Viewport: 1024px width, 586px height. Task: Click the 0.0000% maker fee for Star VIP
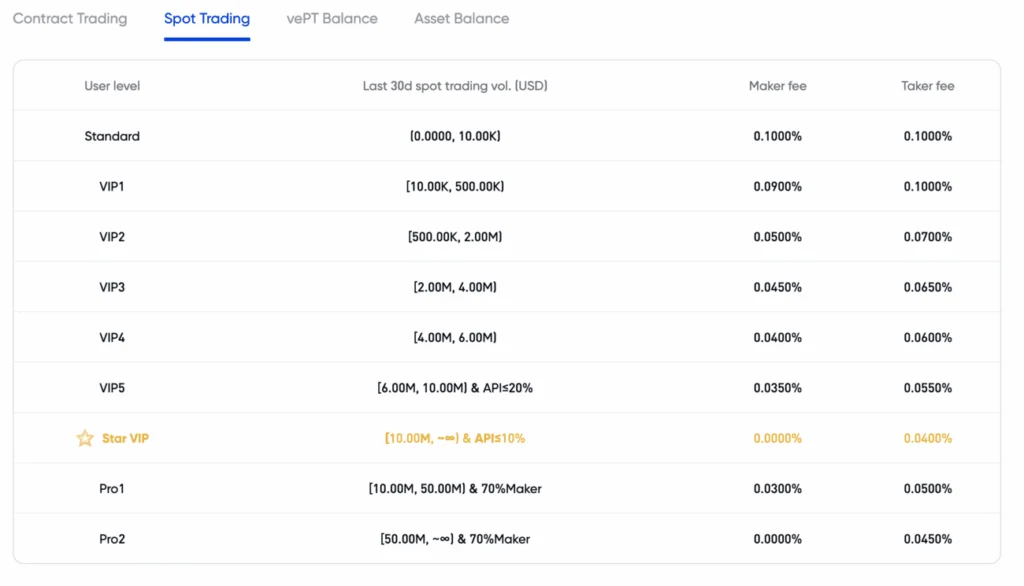point(777,438)
